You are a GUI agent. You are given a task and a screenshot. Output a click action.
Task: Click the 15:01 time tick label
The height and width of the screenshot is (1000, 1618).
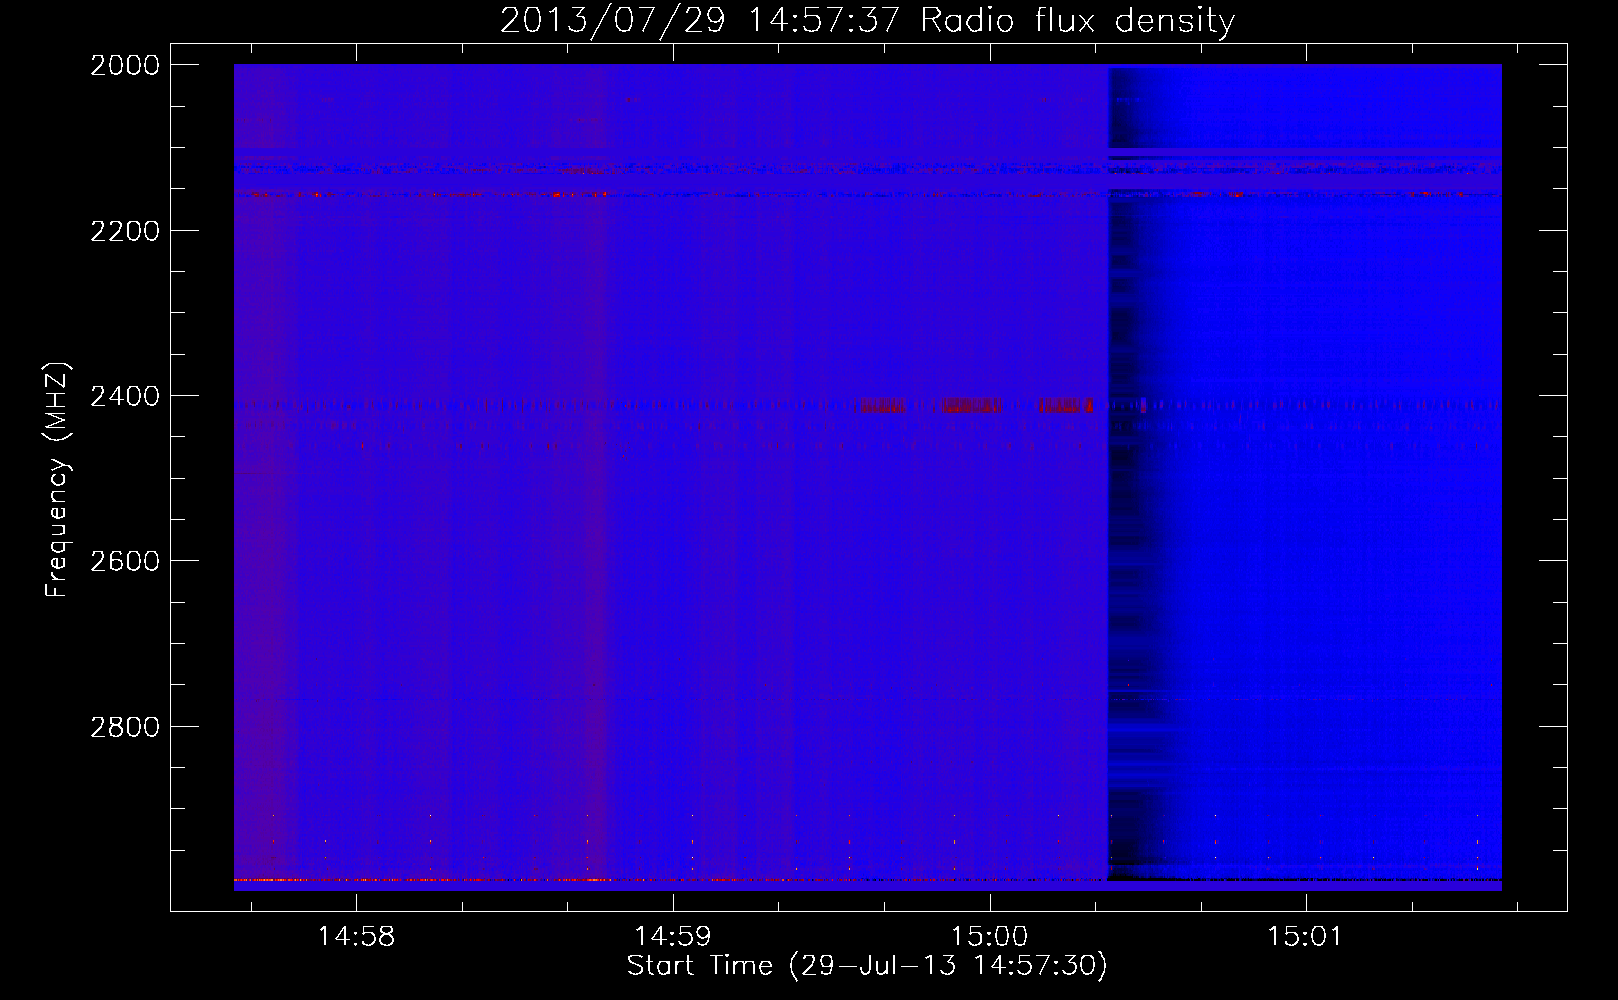tap(1306, 936)
